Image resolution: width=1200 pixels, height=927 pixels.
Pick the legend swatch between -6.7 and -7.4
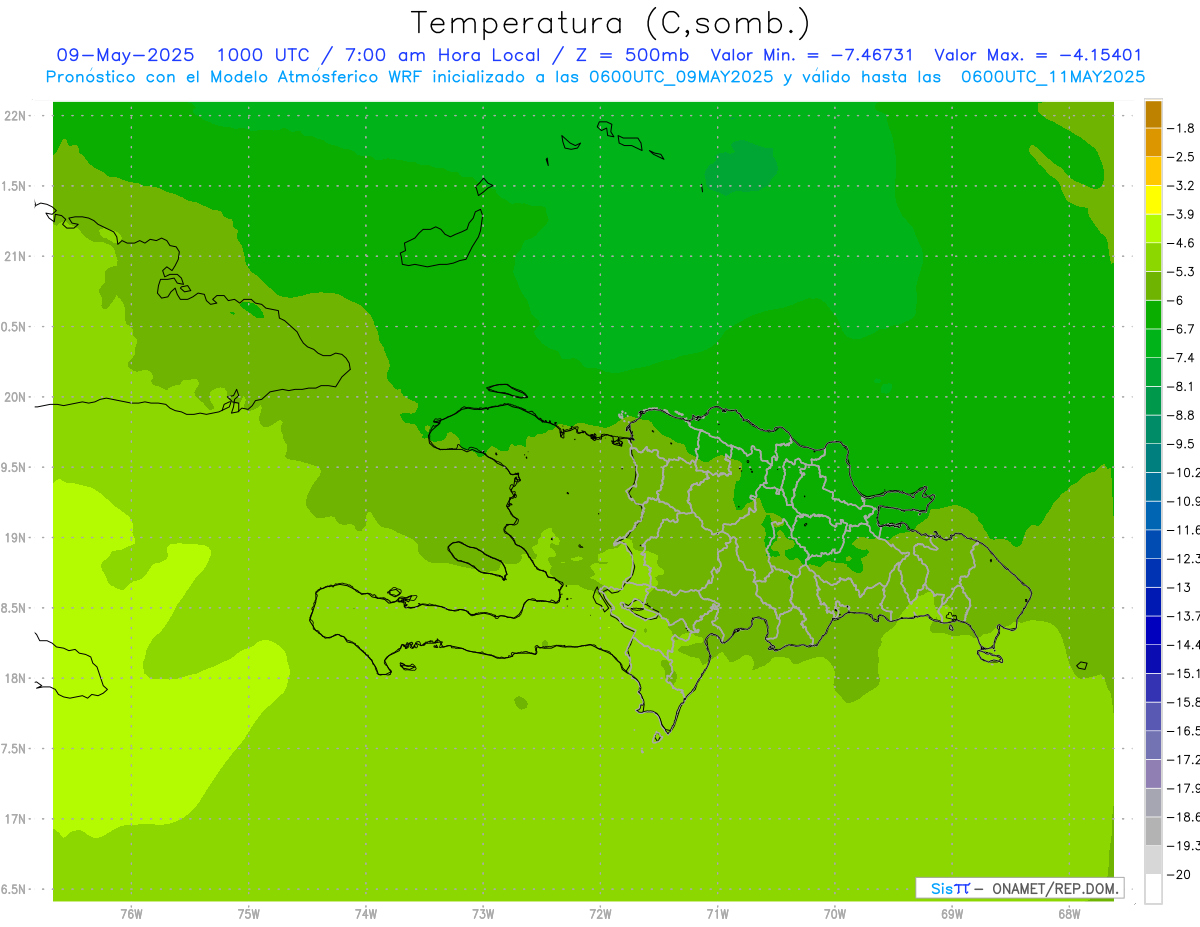(x=1153, y=343)
